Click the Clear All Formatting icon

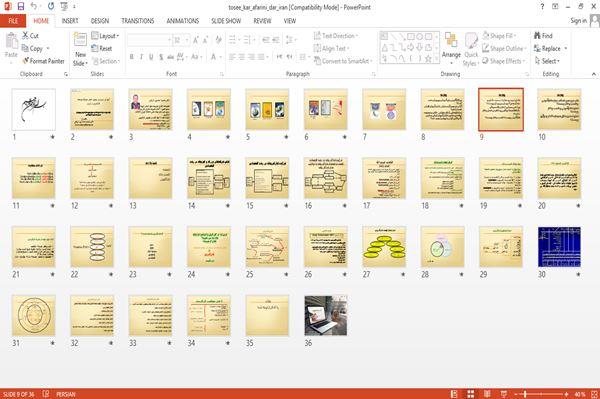pyautogui.click(x=218, y=40)
